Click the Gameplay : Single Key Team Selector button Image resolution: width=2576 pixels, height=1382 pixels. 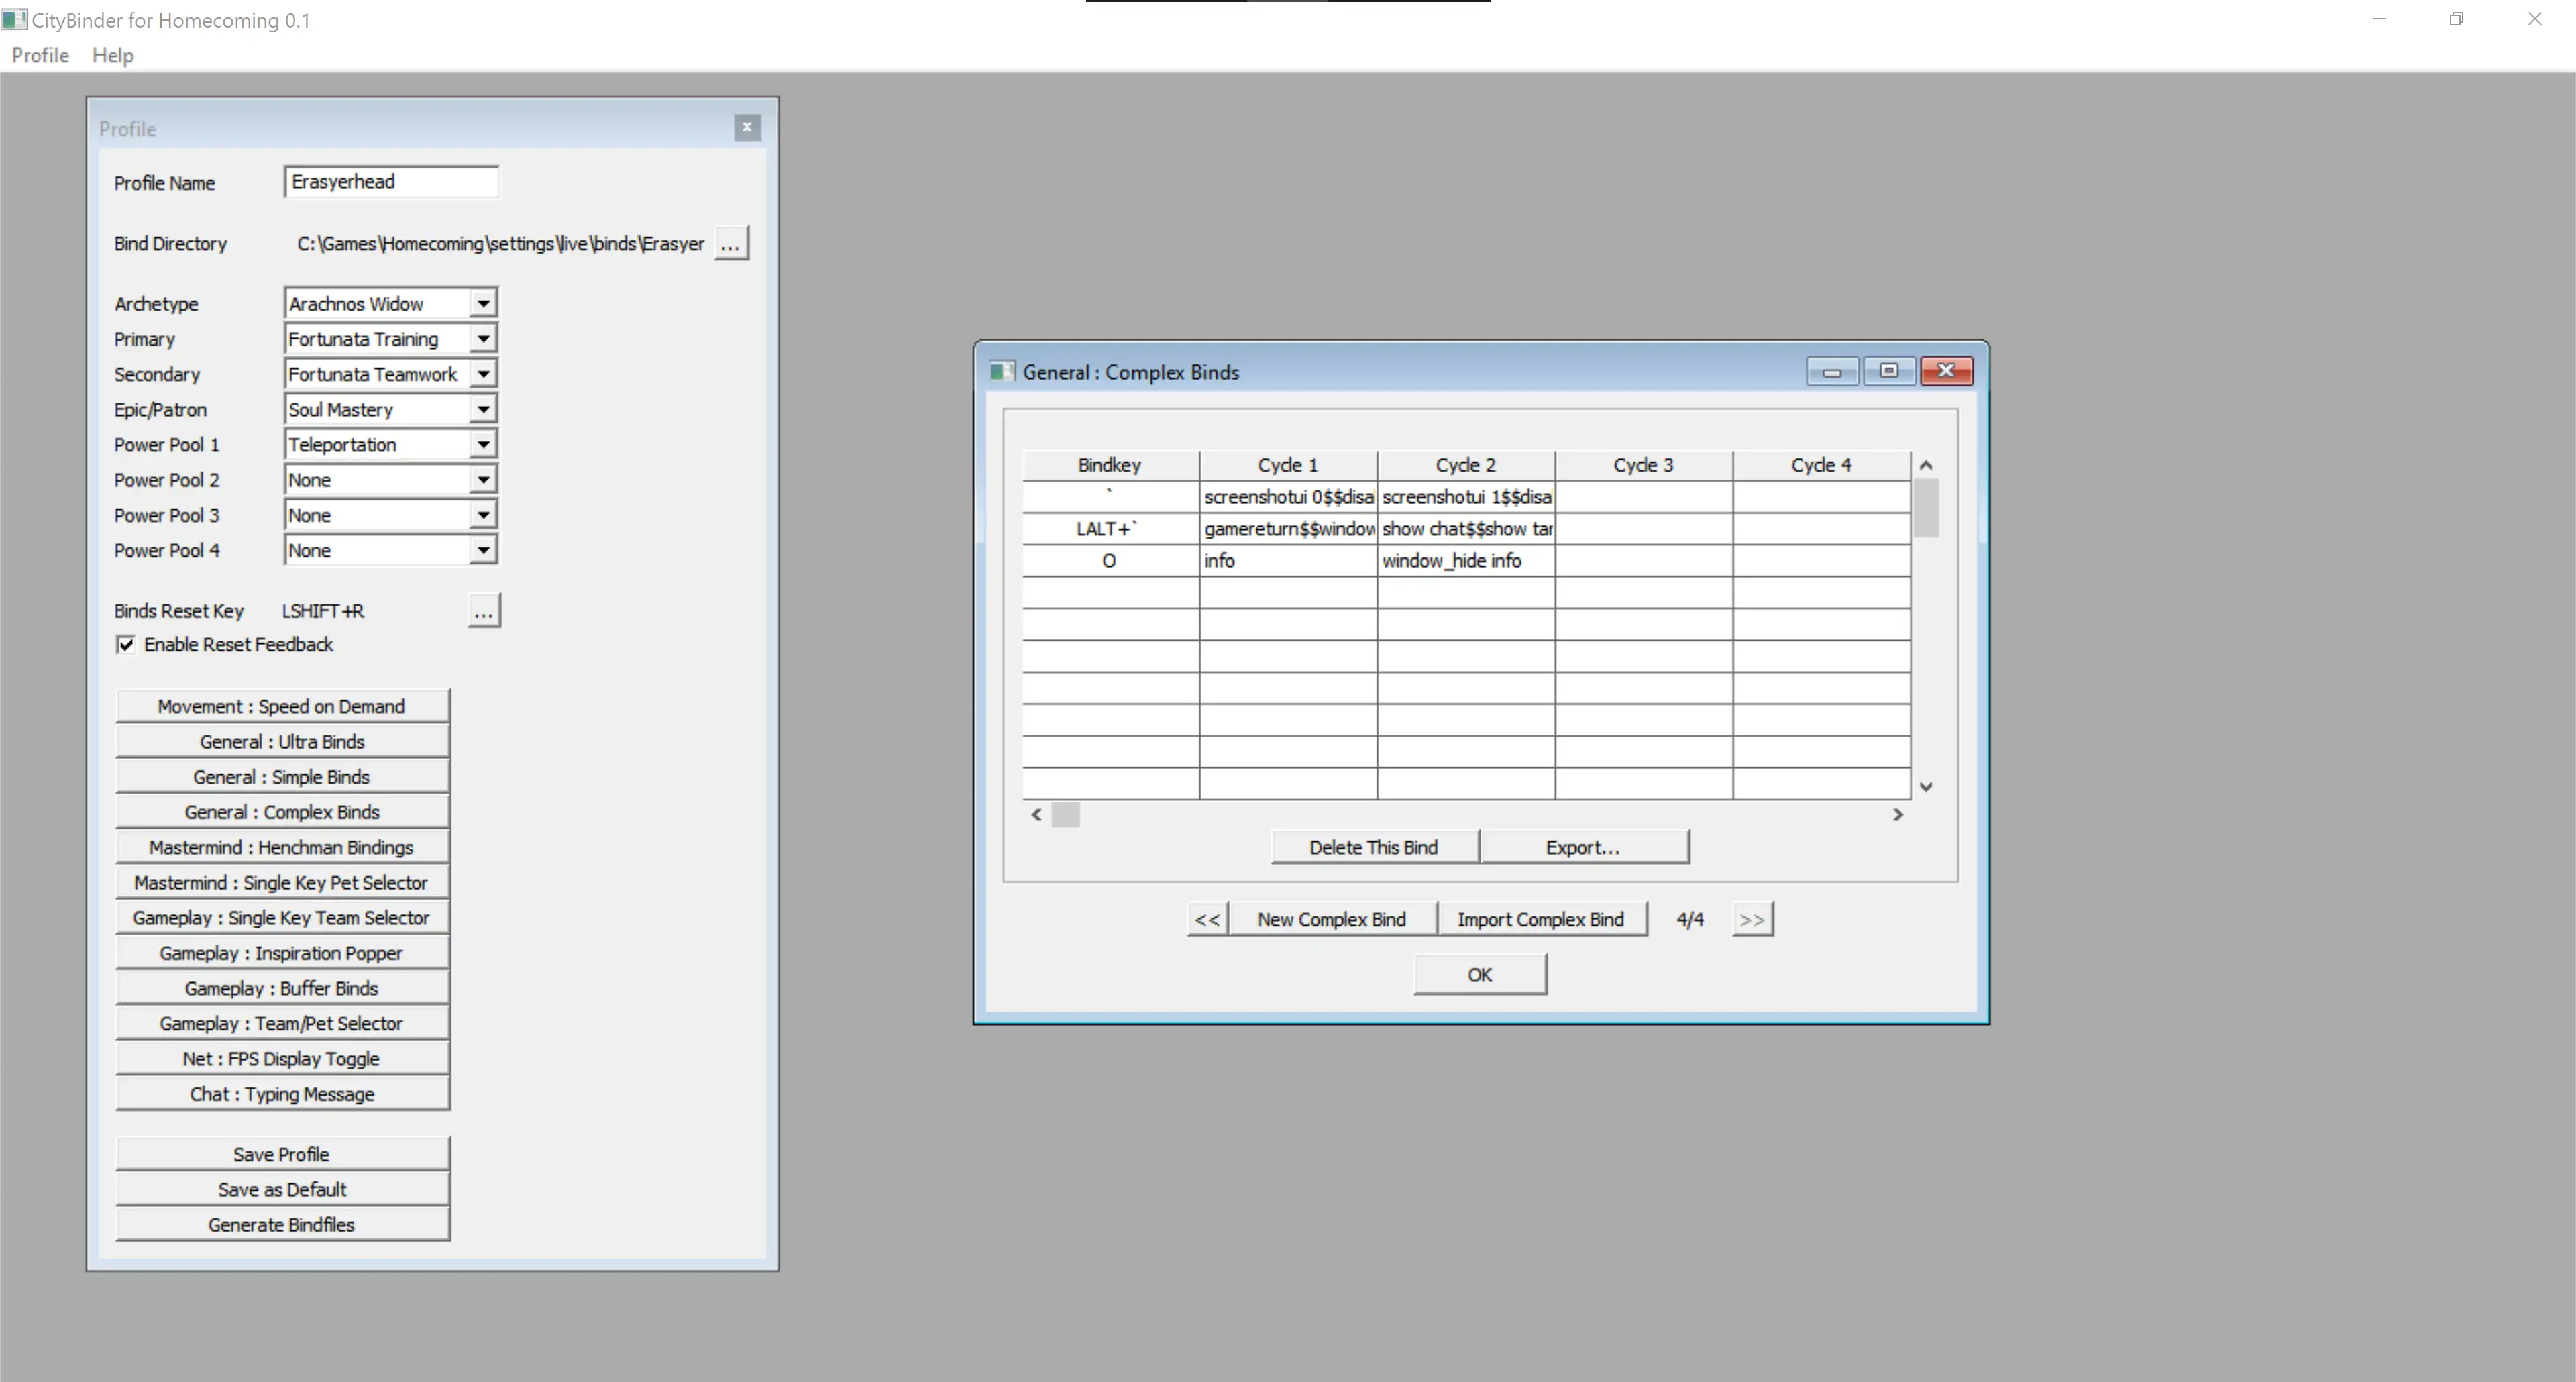pos(280,917)
